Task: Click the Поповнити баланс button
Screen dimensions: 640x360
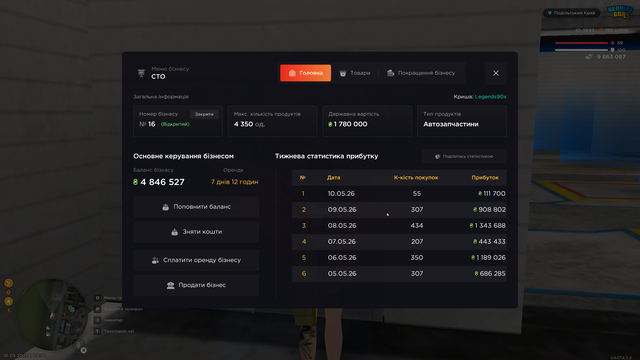Action: pyautogui.click(x=196, y=207)
